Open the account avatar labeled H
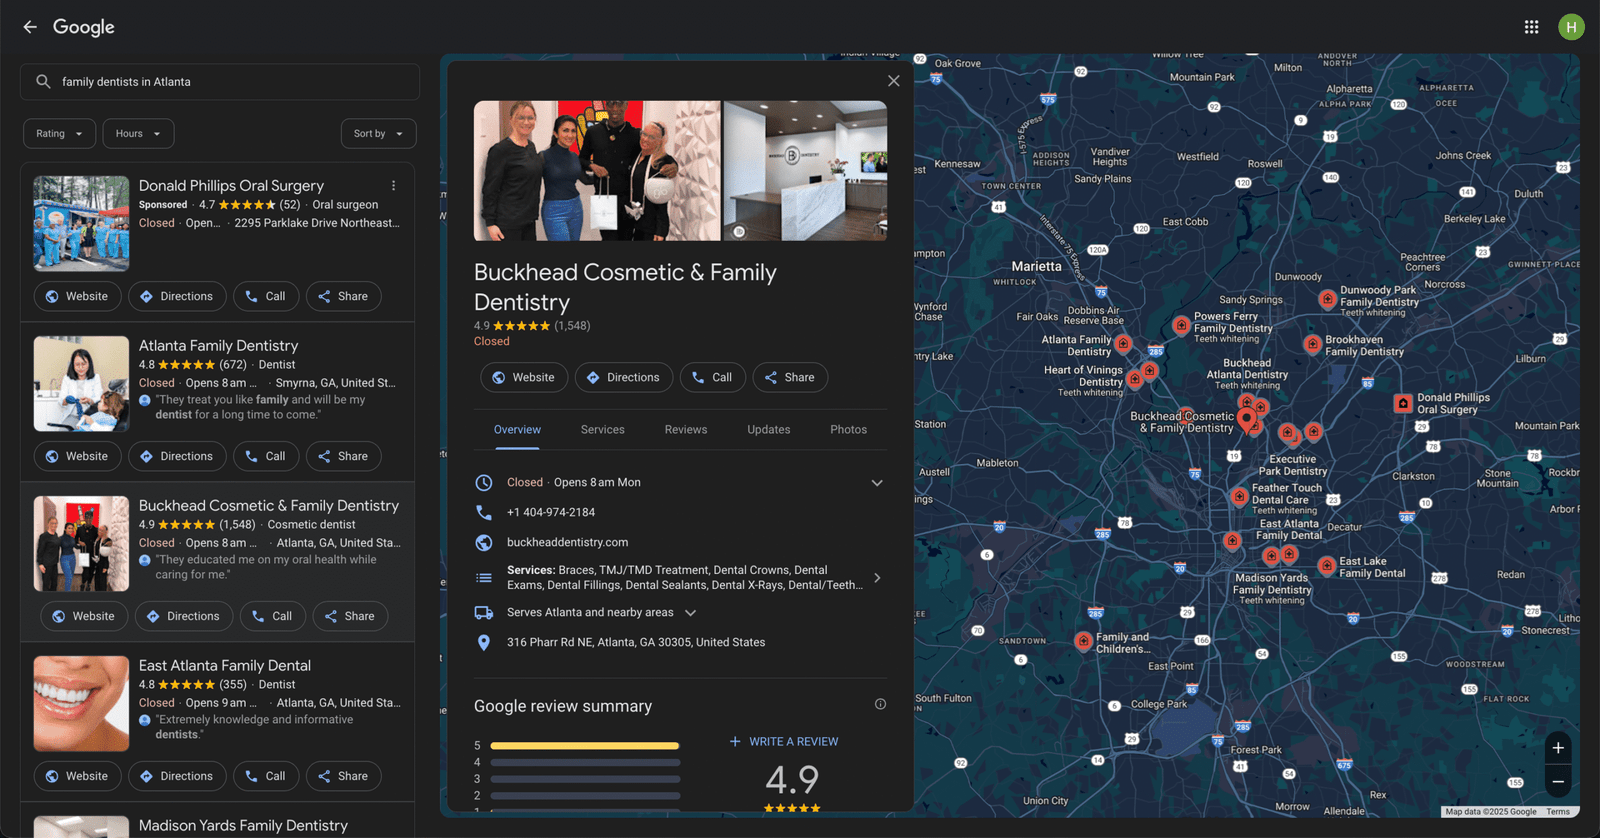 coord(1571,27)
